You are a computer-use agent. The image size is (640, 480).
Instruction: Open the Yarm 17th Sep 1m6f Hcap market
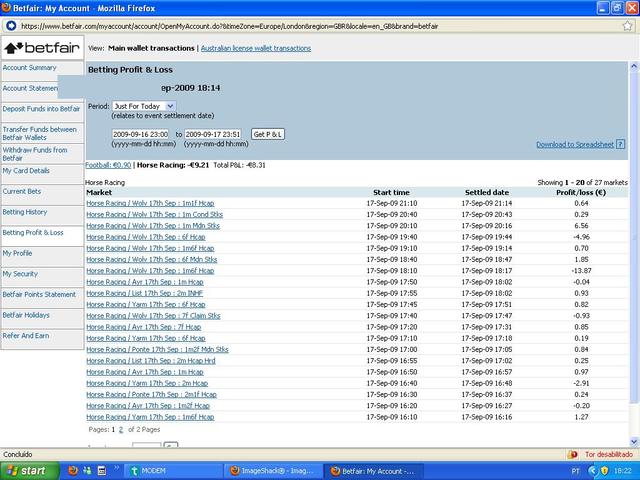tap(150, 417)
